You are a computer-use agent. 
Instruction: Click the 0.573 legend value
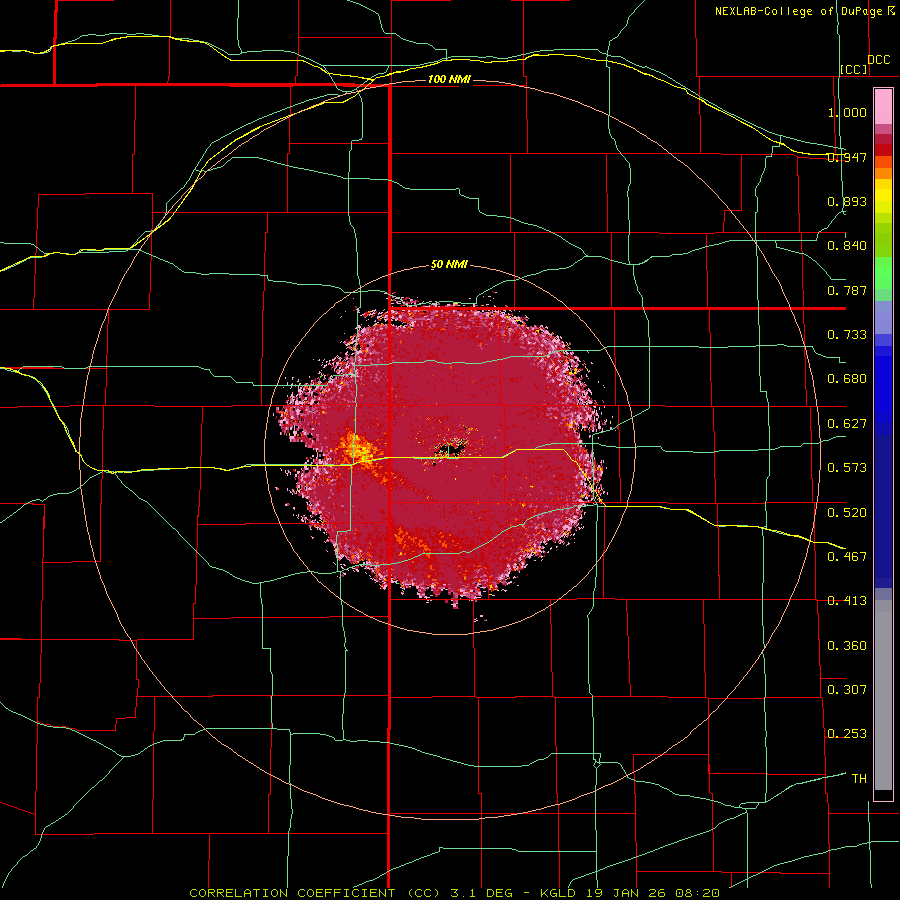pos(847,468)
